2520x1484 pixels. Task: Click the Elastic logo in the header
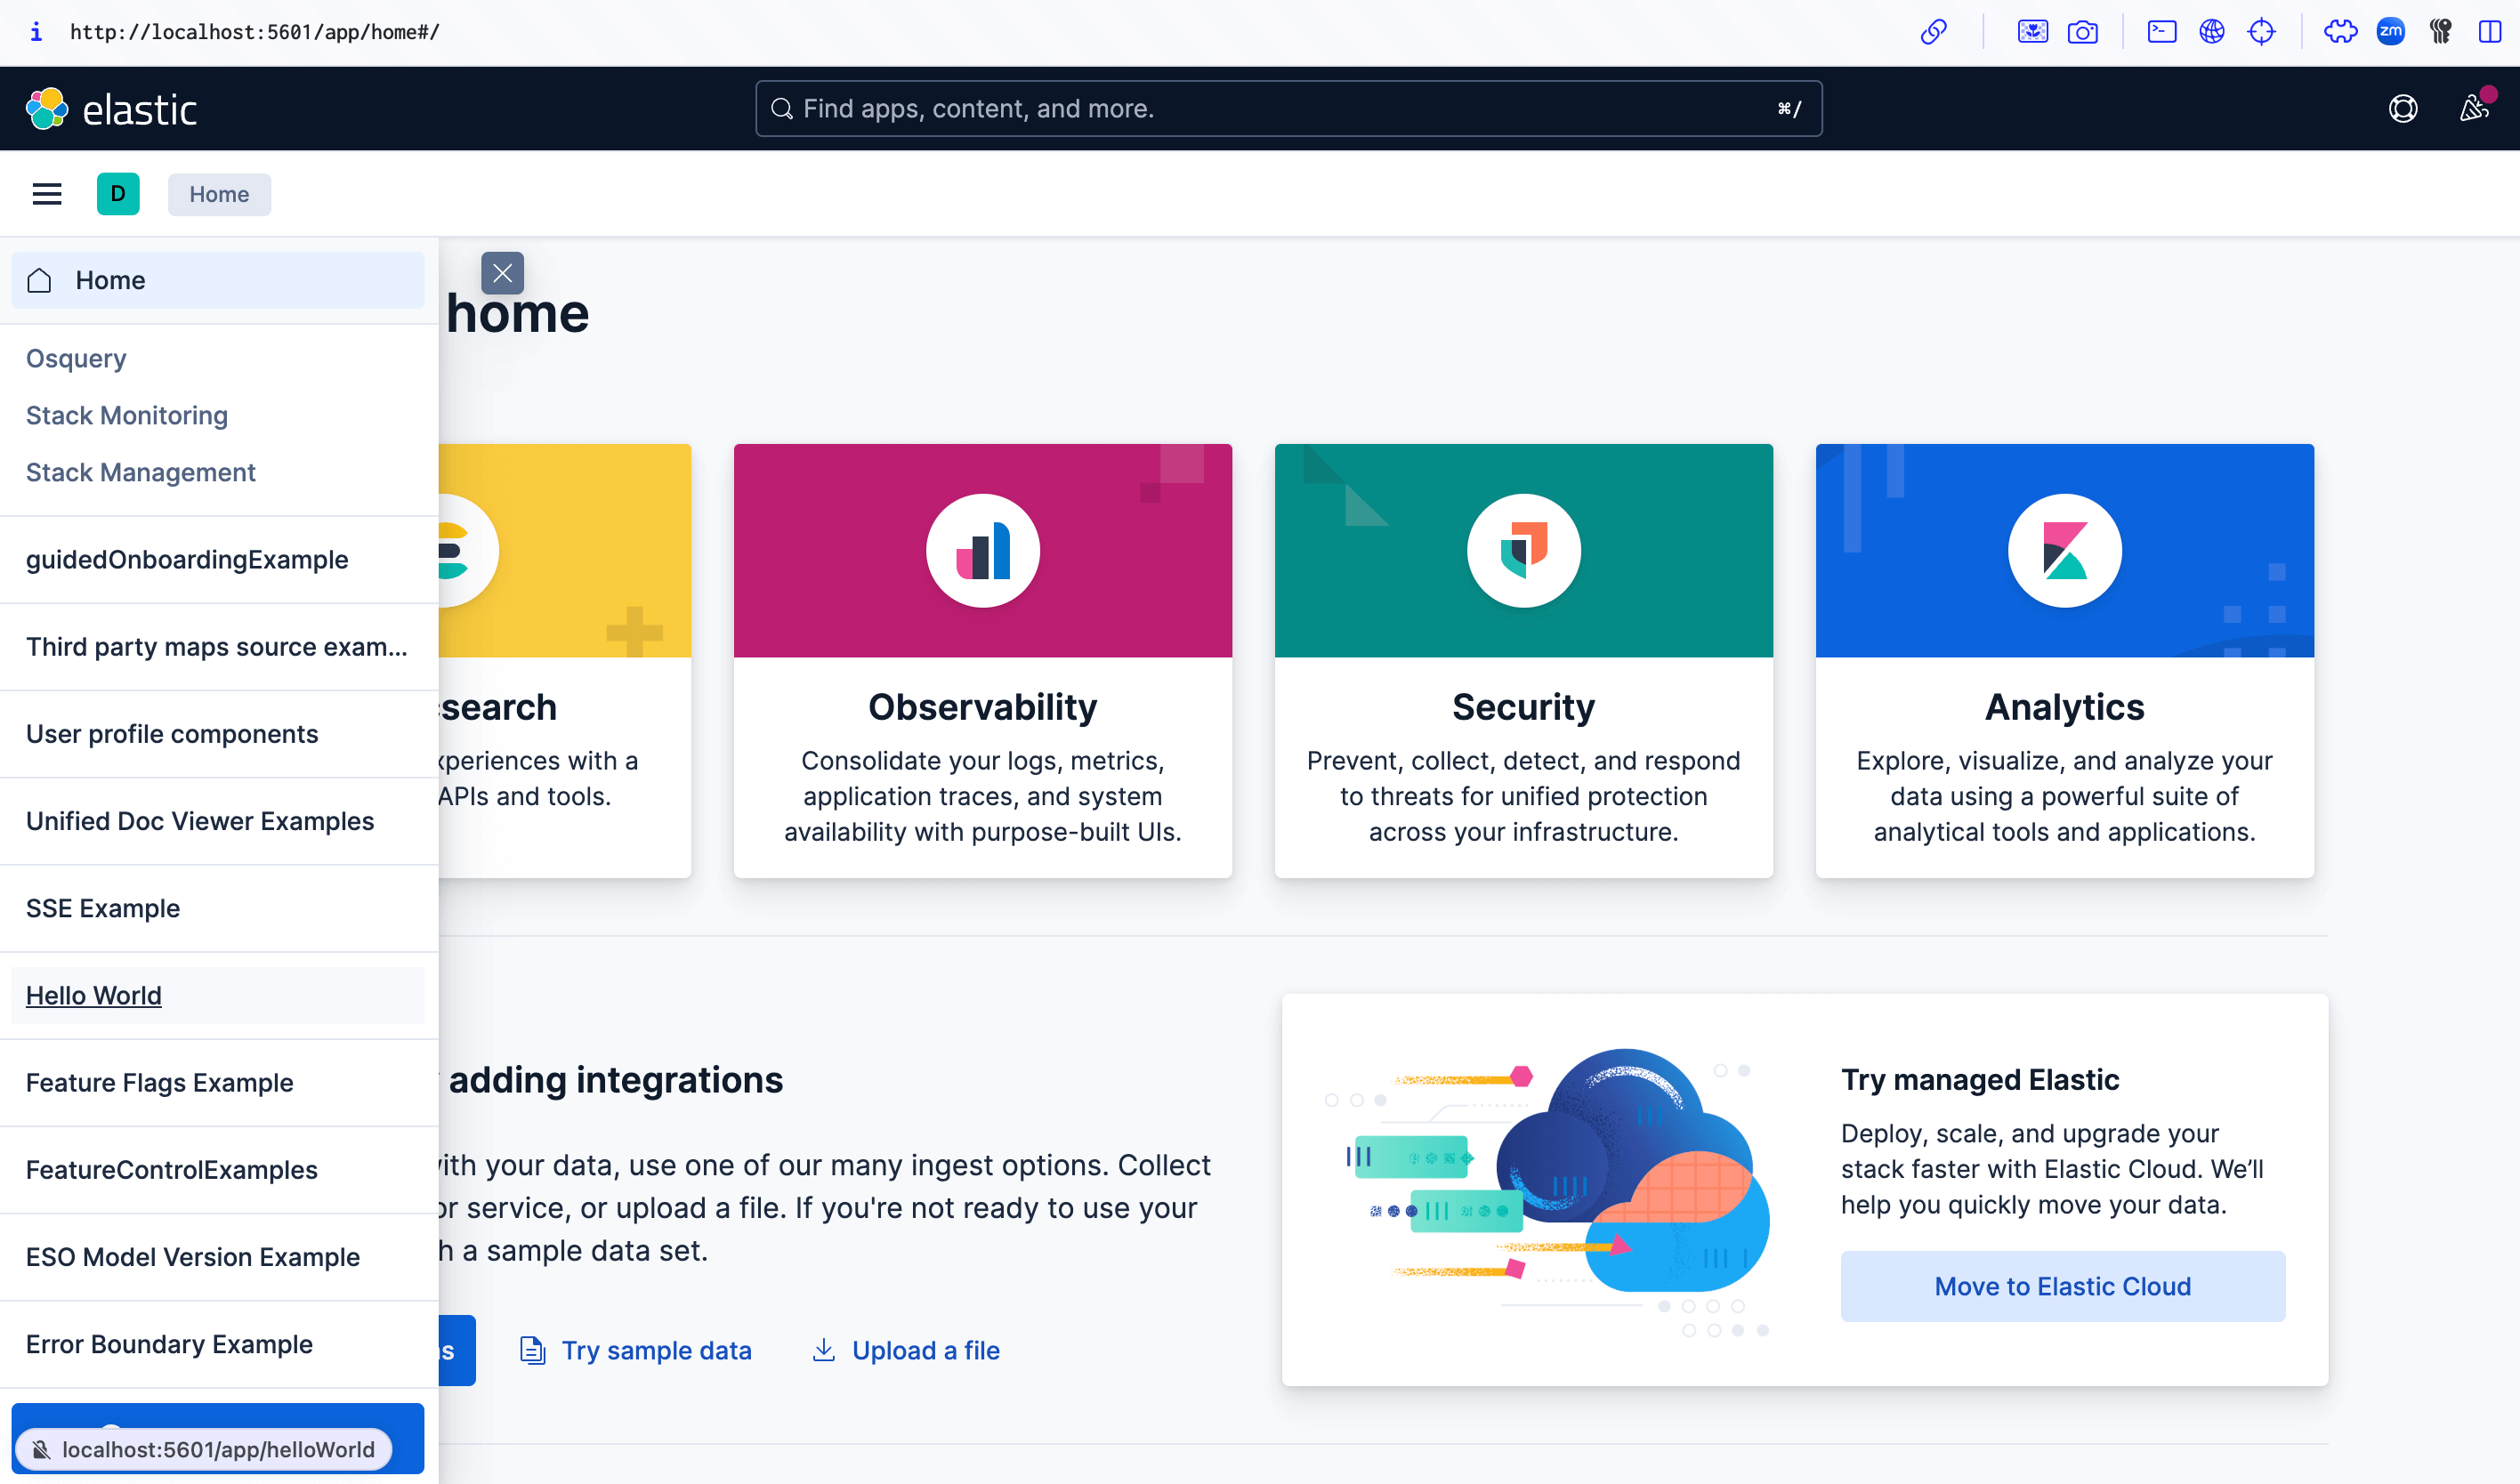(111, 109)
